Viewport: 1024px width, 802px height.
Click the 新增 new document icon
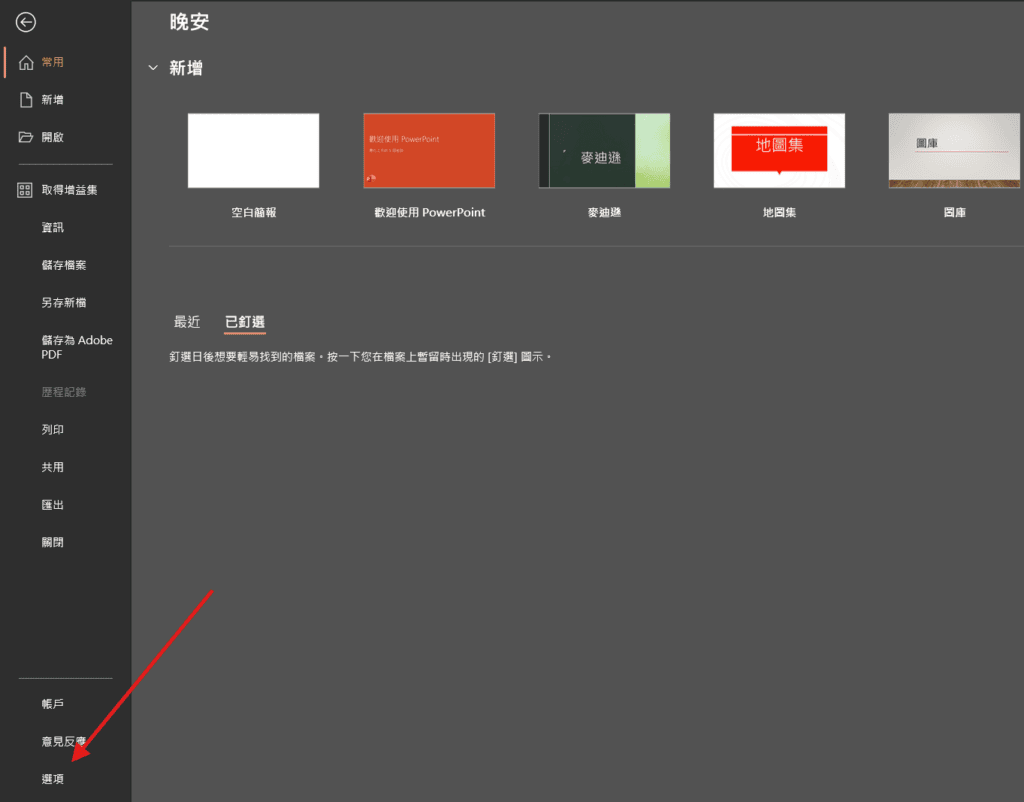26,100
